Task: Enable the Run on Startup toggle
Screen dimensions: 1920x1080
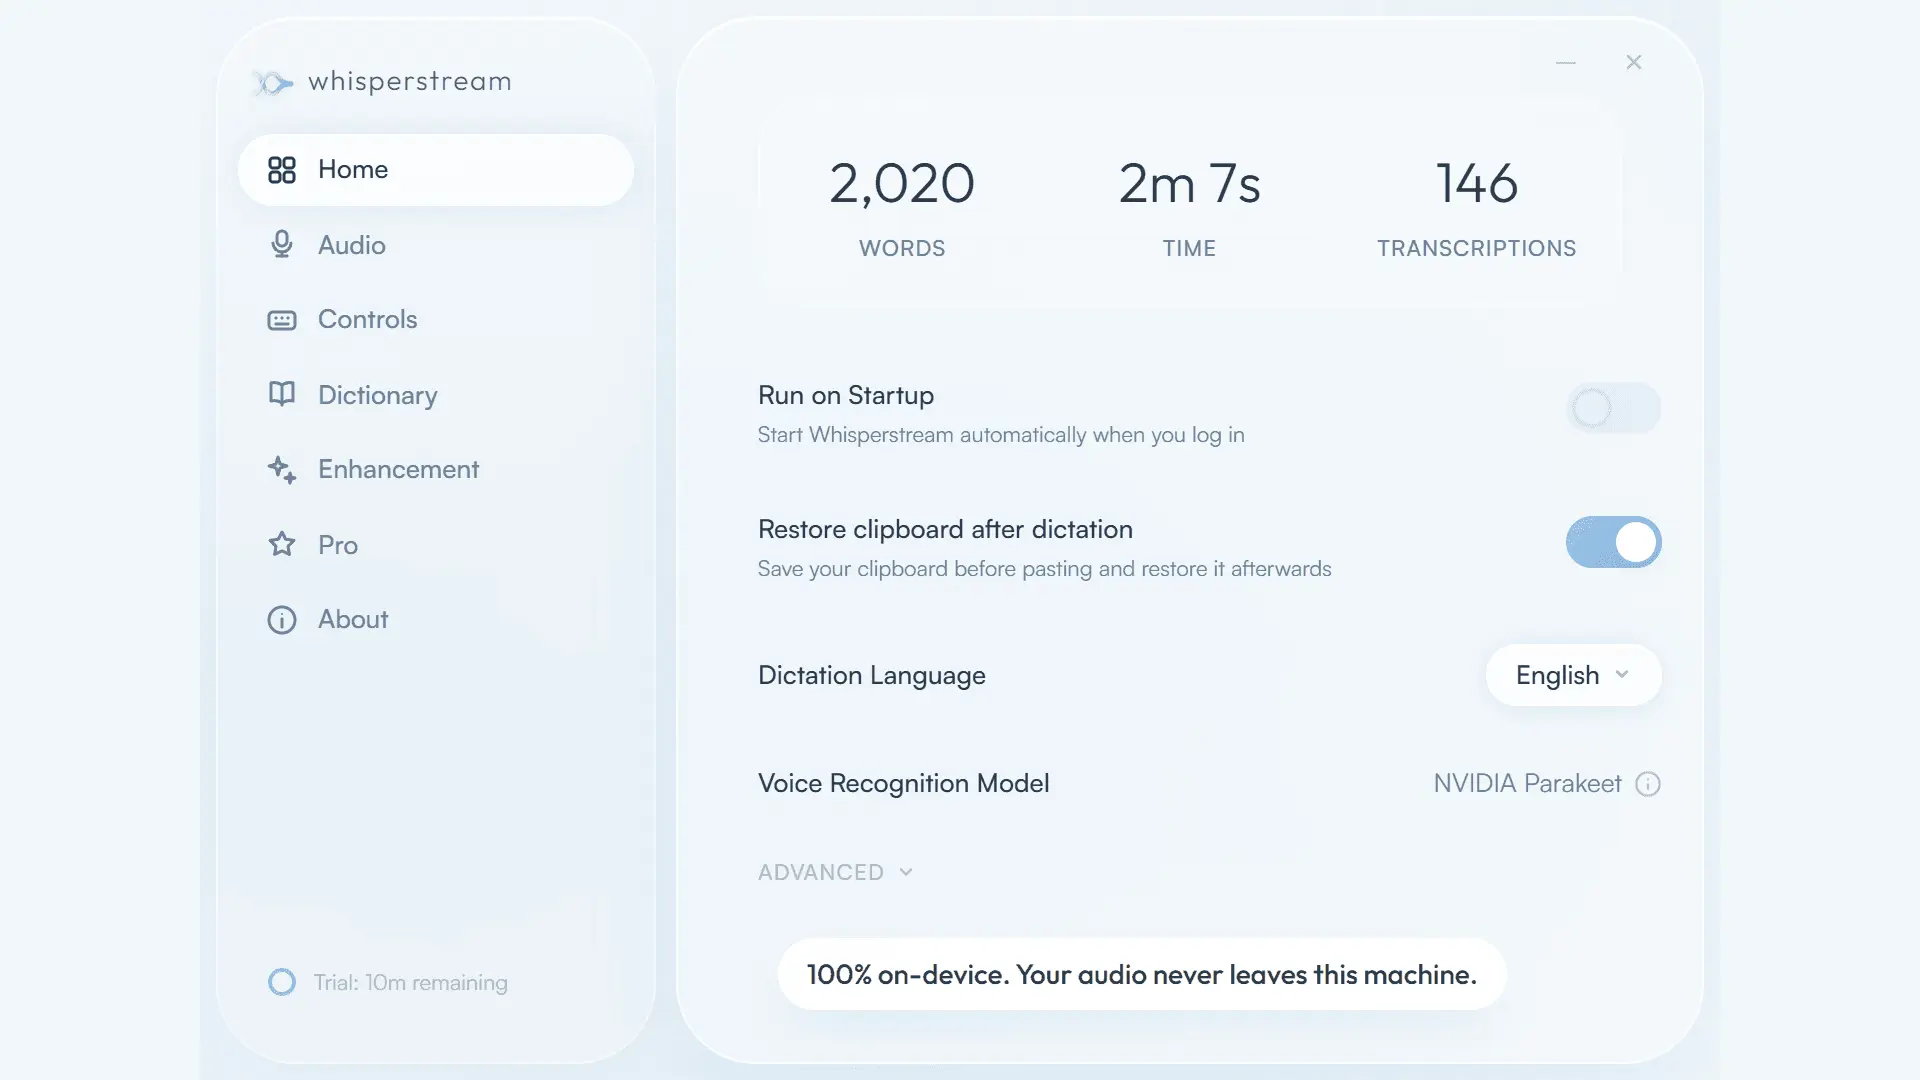Action: (1614, 408)
